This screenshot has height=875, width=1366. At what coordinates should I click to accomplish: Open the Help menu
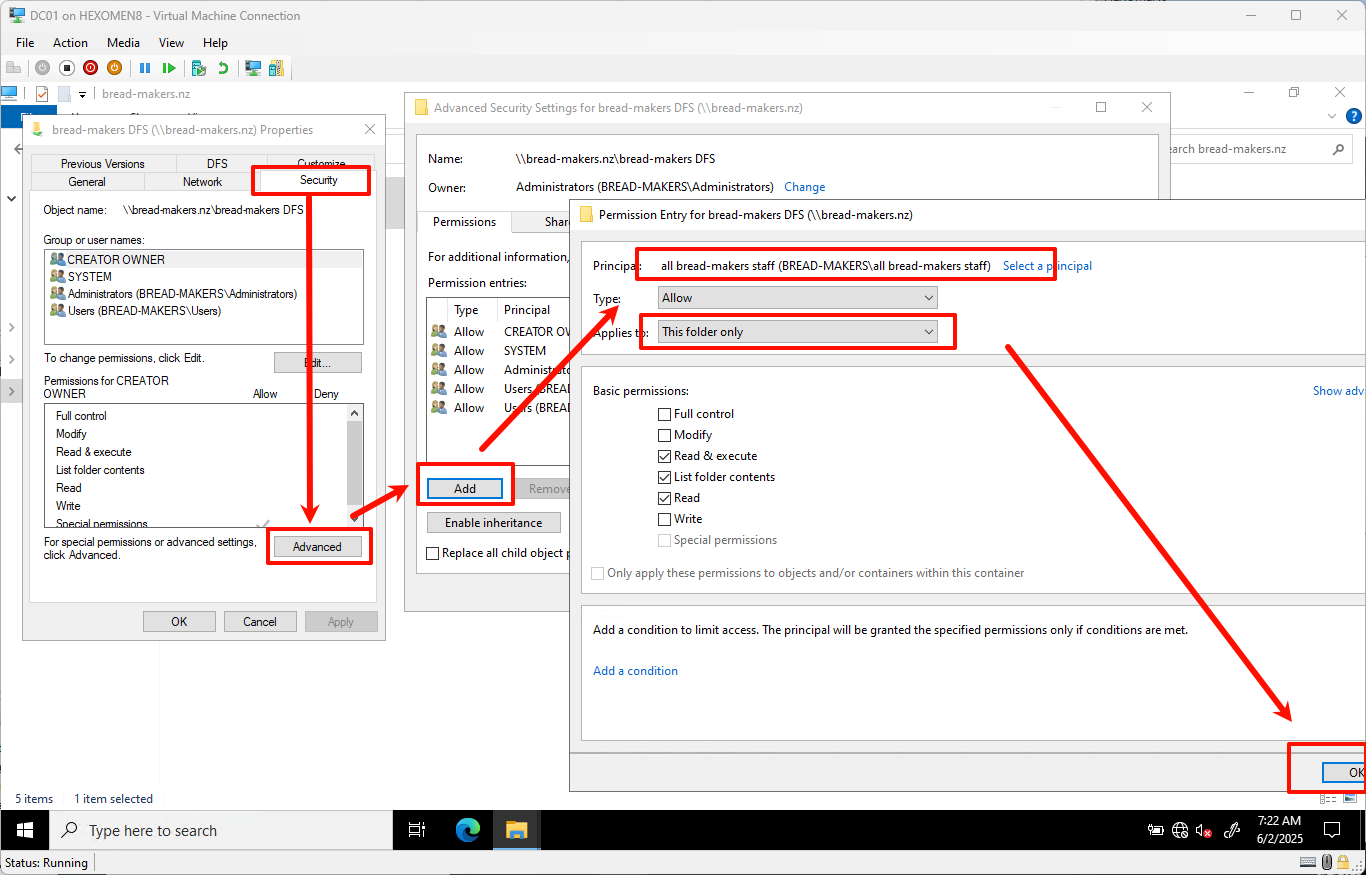click(x=215, y=43)
